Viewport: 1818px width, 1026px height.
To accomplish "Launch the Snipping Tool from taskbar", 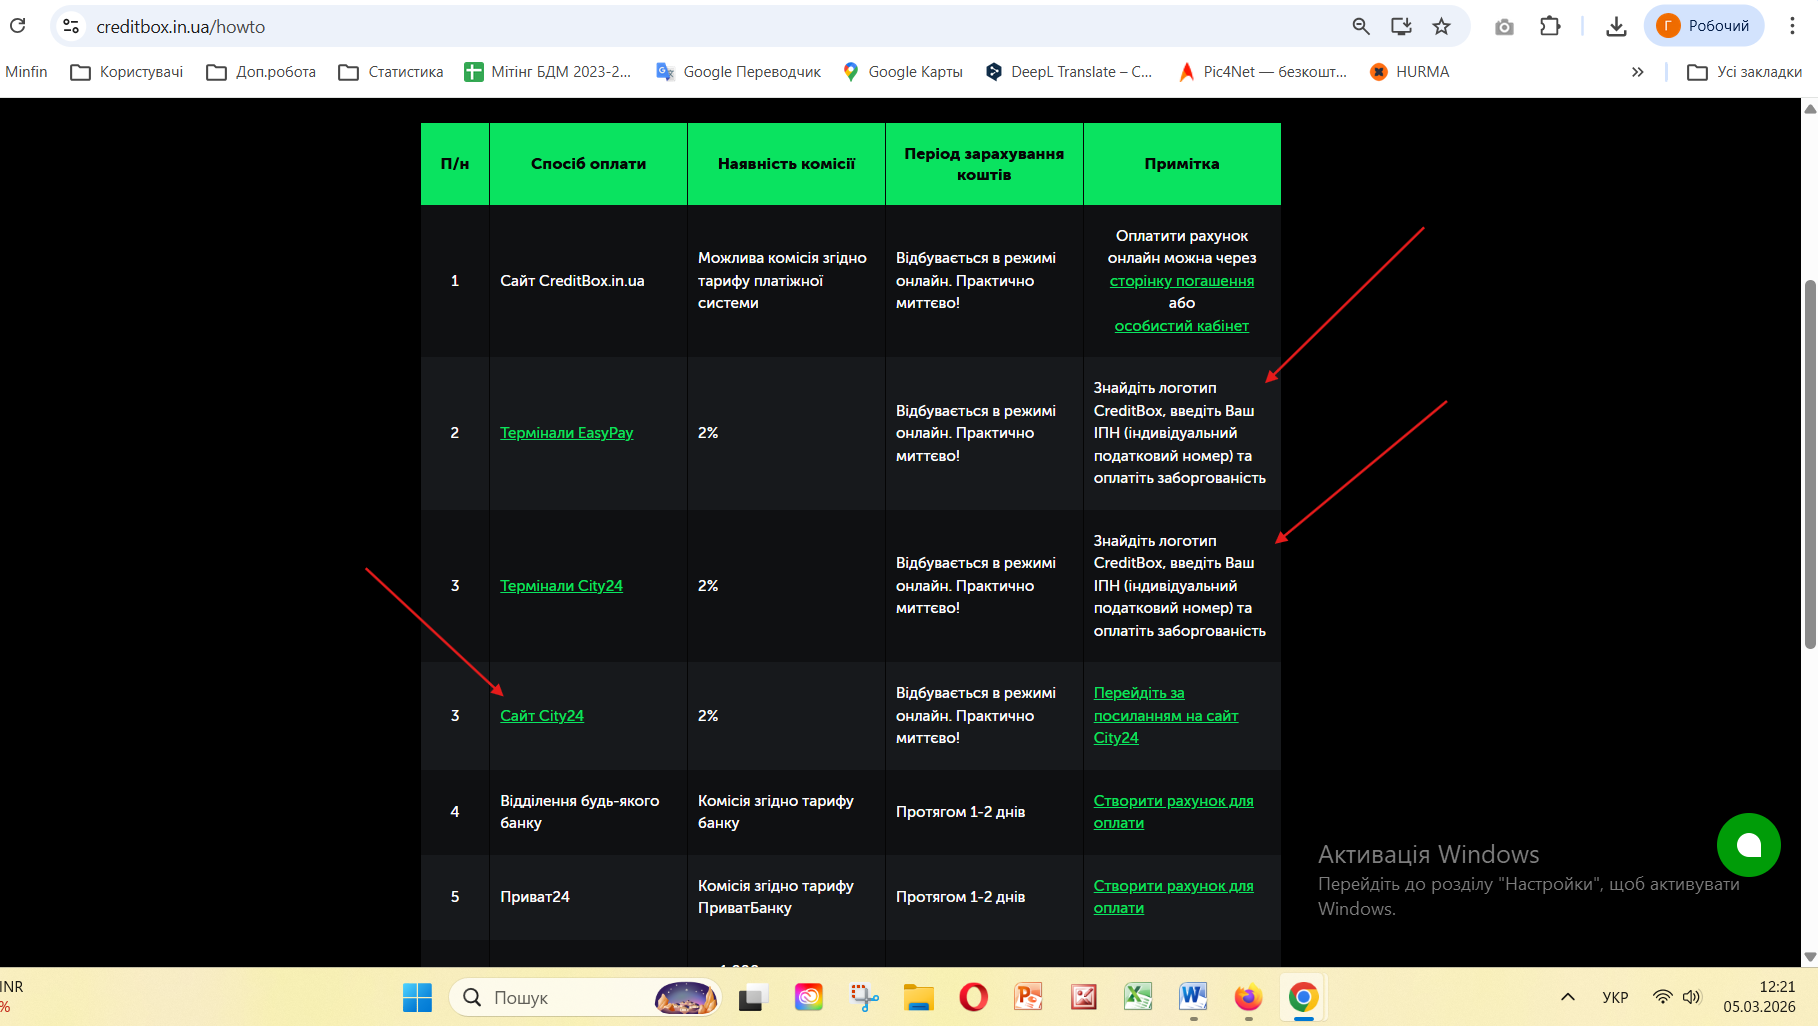I will pos(864,997).
